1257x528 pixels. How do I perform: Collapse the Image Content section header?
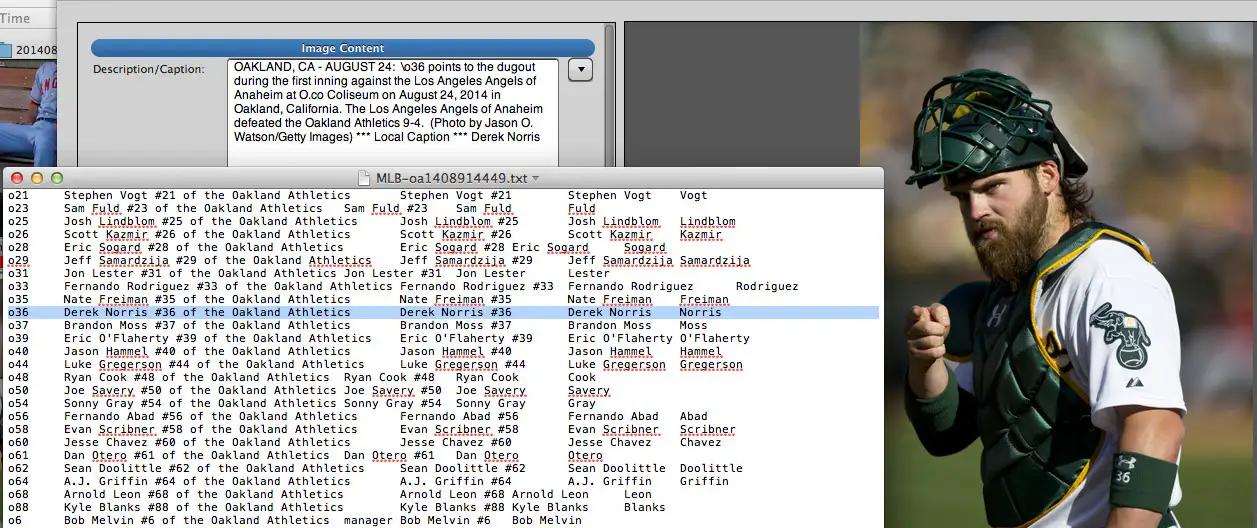[342, 48]
